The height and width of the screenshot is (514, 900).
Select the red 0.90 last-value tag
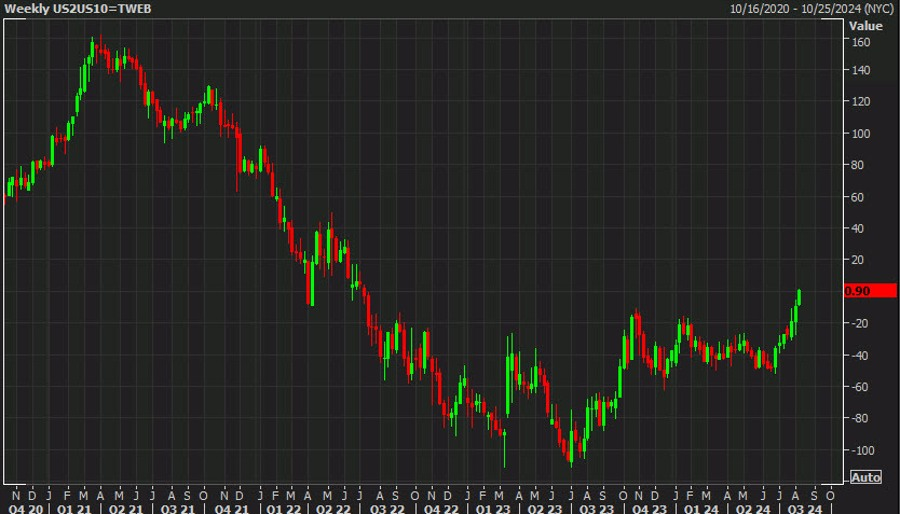[870, 291]
